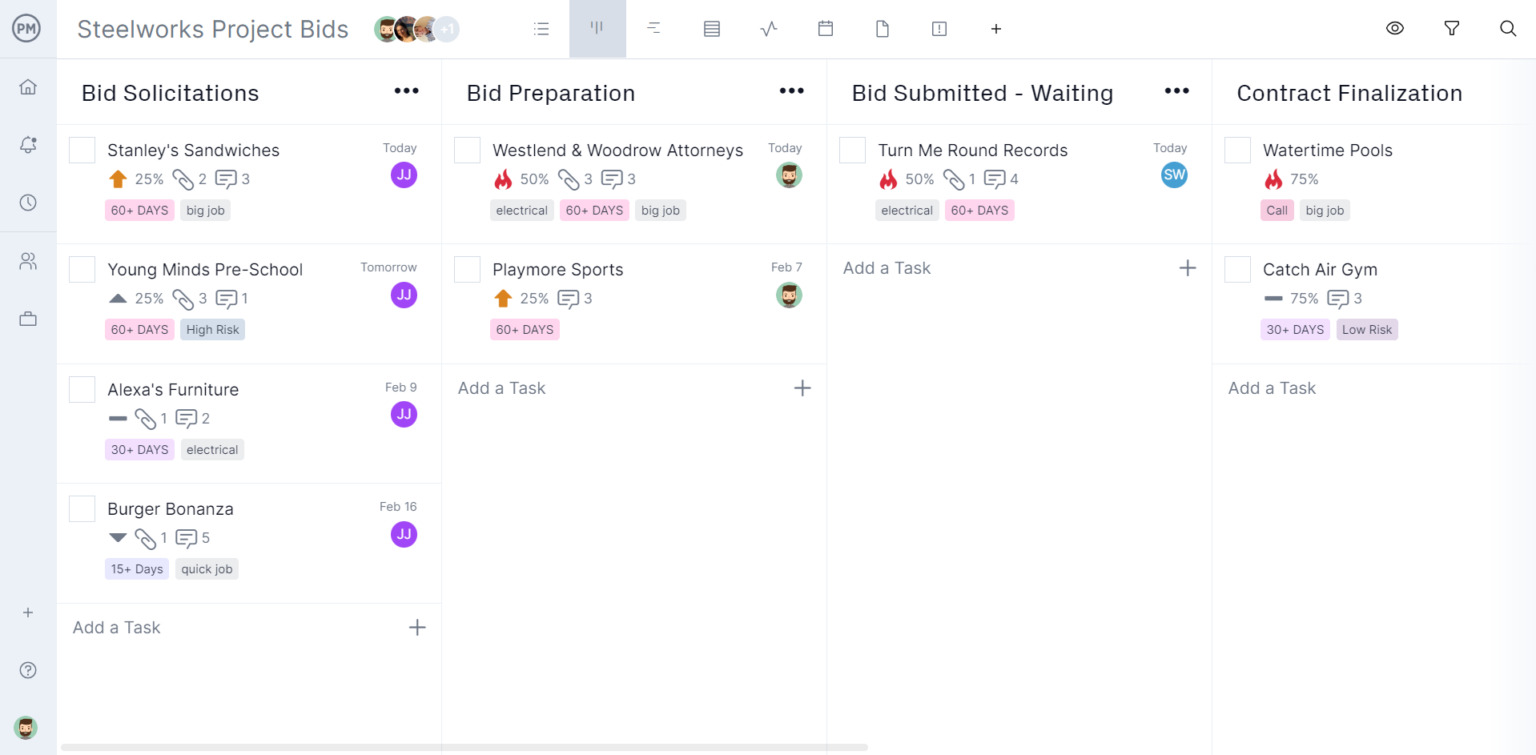Click the search magnifier icon

(1508, 29)
